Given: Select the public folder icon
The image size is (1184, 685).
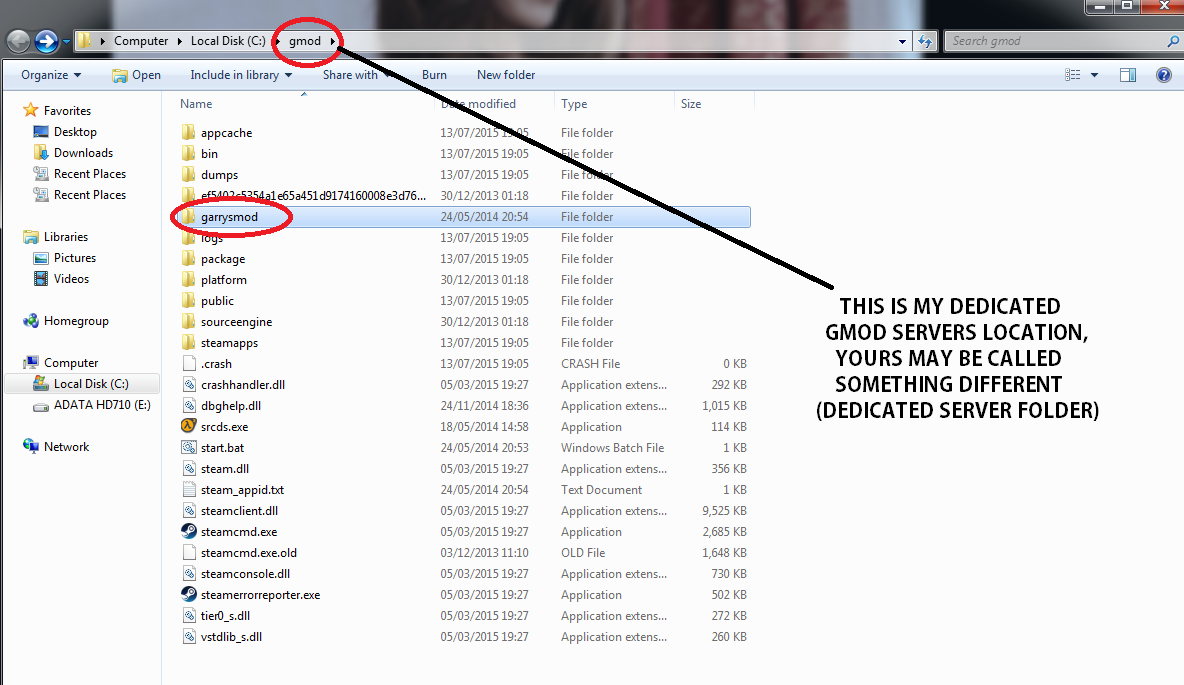Looking at the screenshot, I should point(189,301).
